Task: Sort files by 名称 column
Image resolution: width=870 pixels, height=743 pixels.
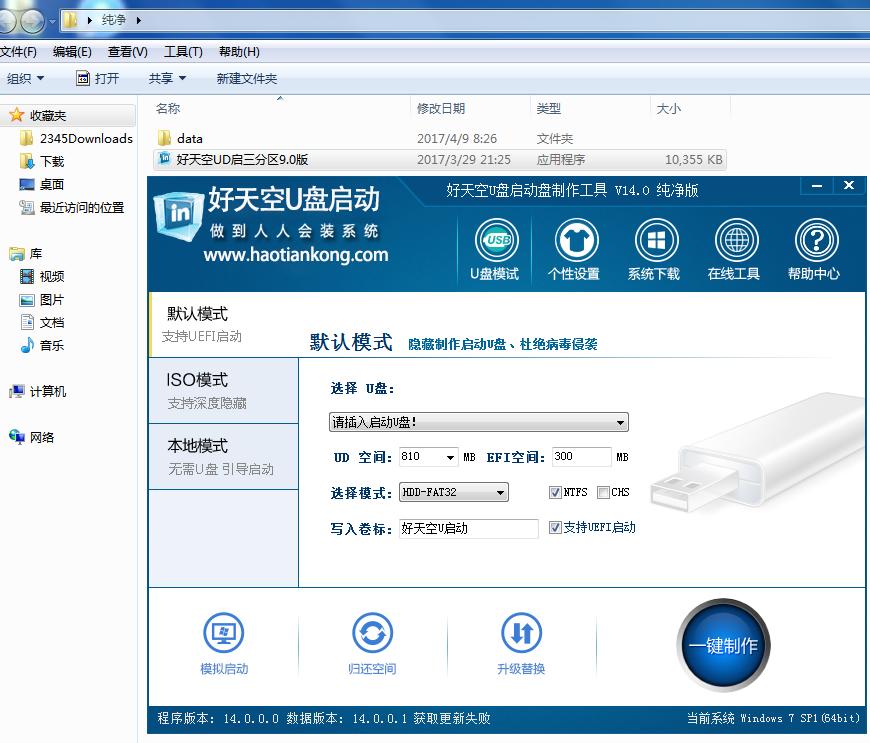Action: point(168,108)
